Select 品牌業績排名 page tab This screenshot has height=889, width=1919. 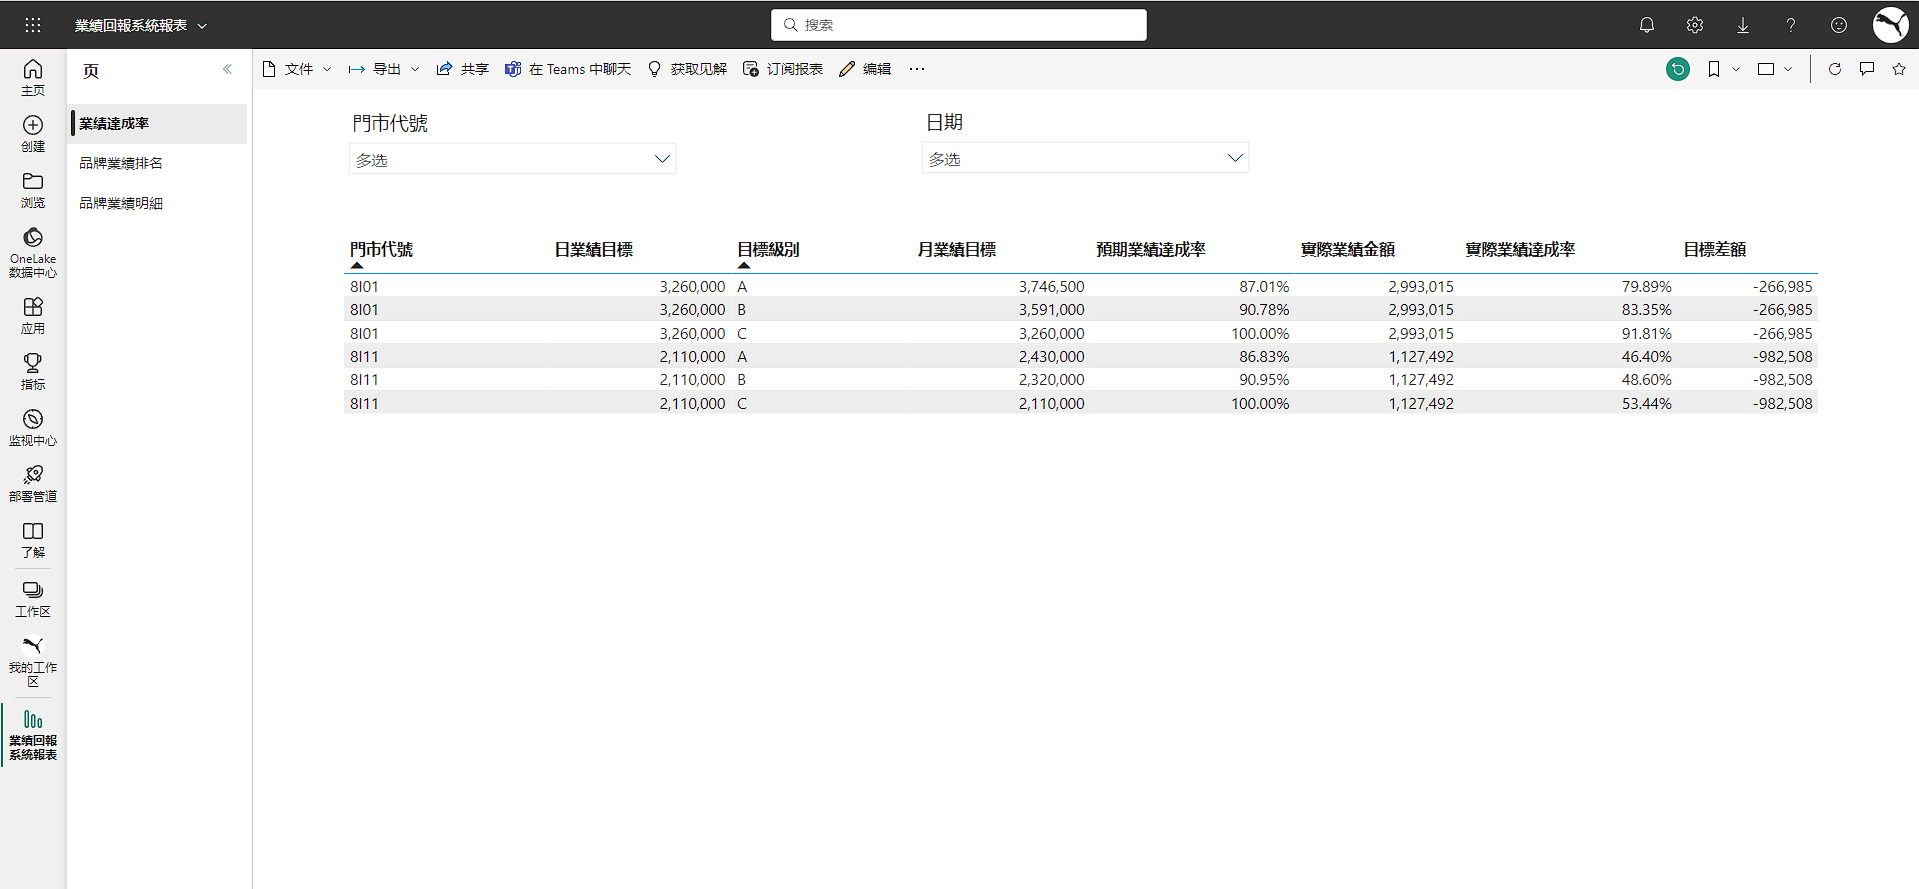point(158,163)
